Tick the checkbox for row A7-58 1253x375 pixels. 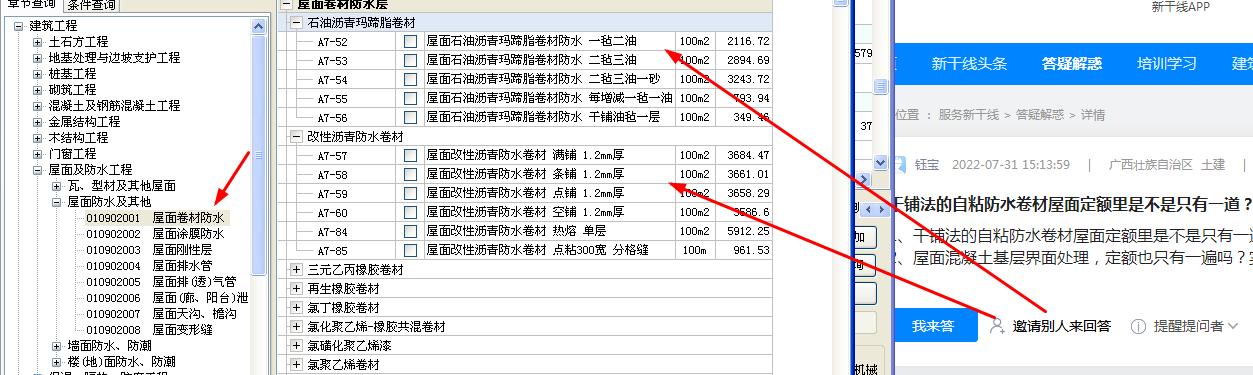410,175
